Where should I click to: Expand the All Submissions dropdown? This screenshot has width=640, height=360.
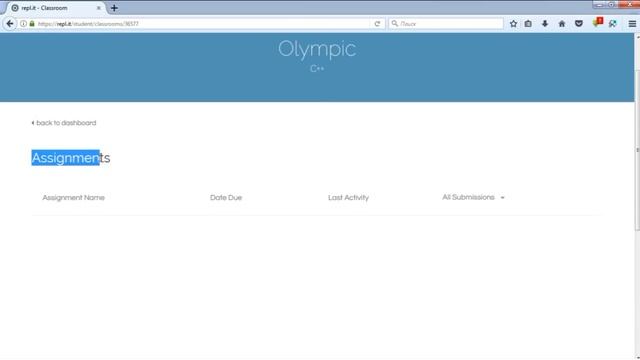coord(473,197)
